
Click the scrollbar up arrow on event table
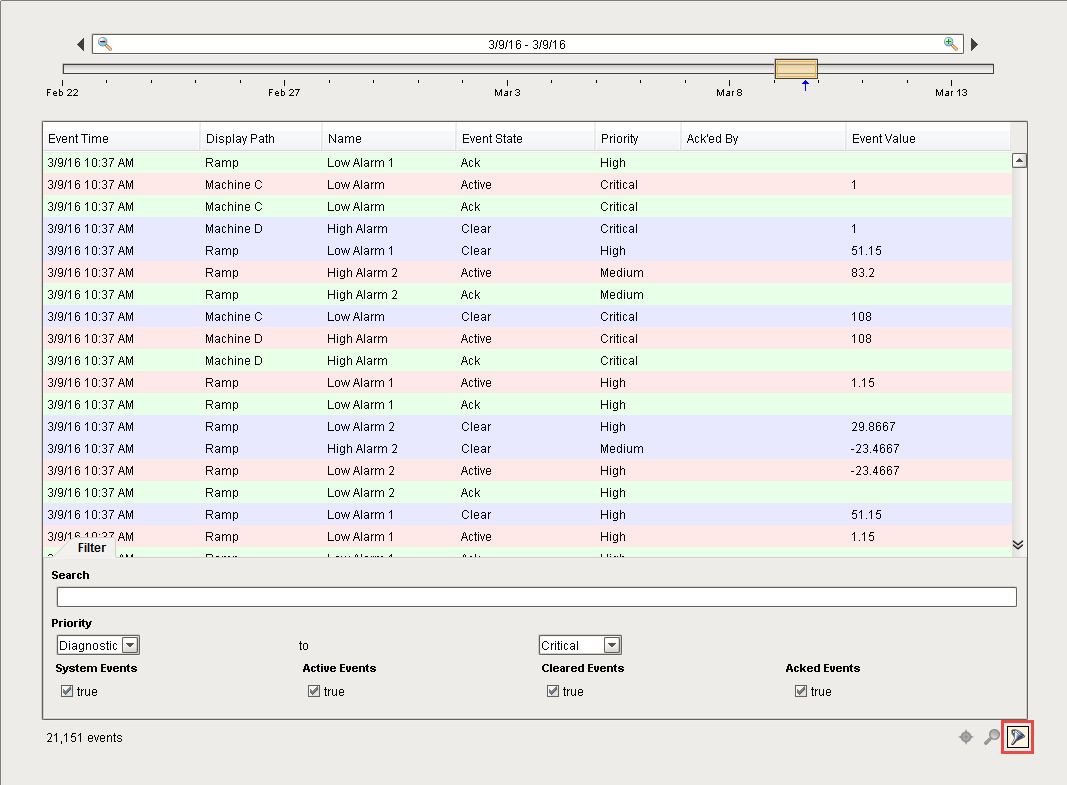pos(1019,159)
